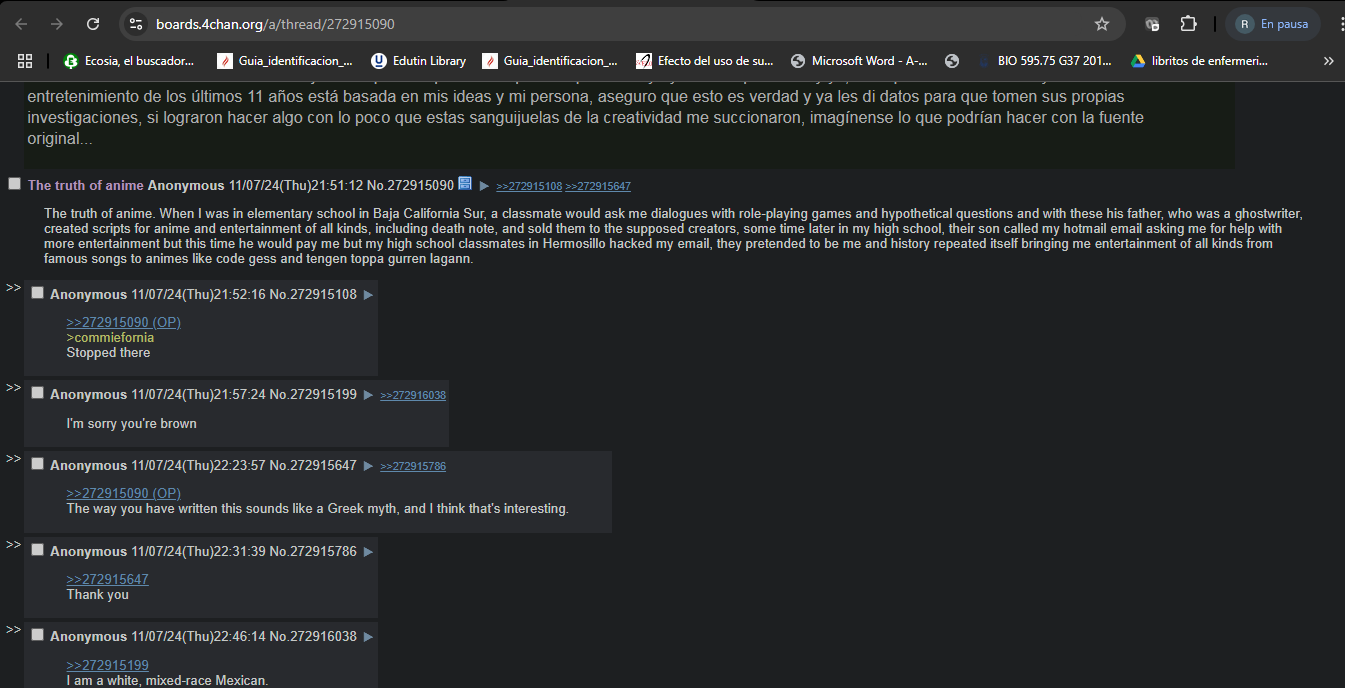
Task: Open the bookmarks apps grid icon
Action: click(x=25, y=61)
